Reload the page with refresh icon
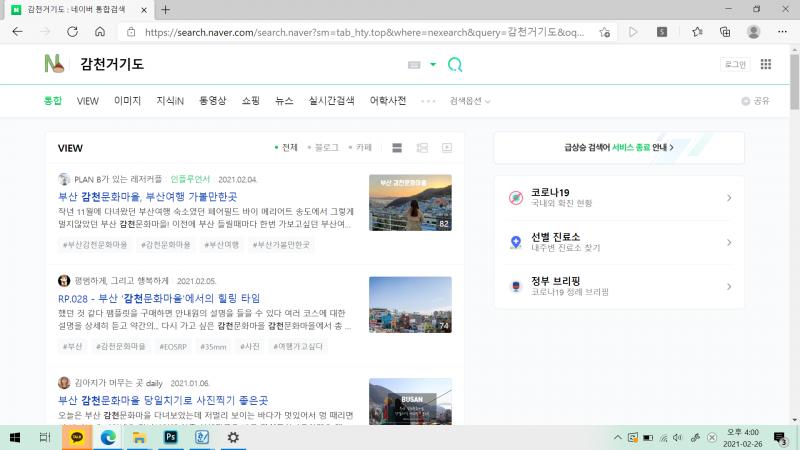 coord(72,32)
